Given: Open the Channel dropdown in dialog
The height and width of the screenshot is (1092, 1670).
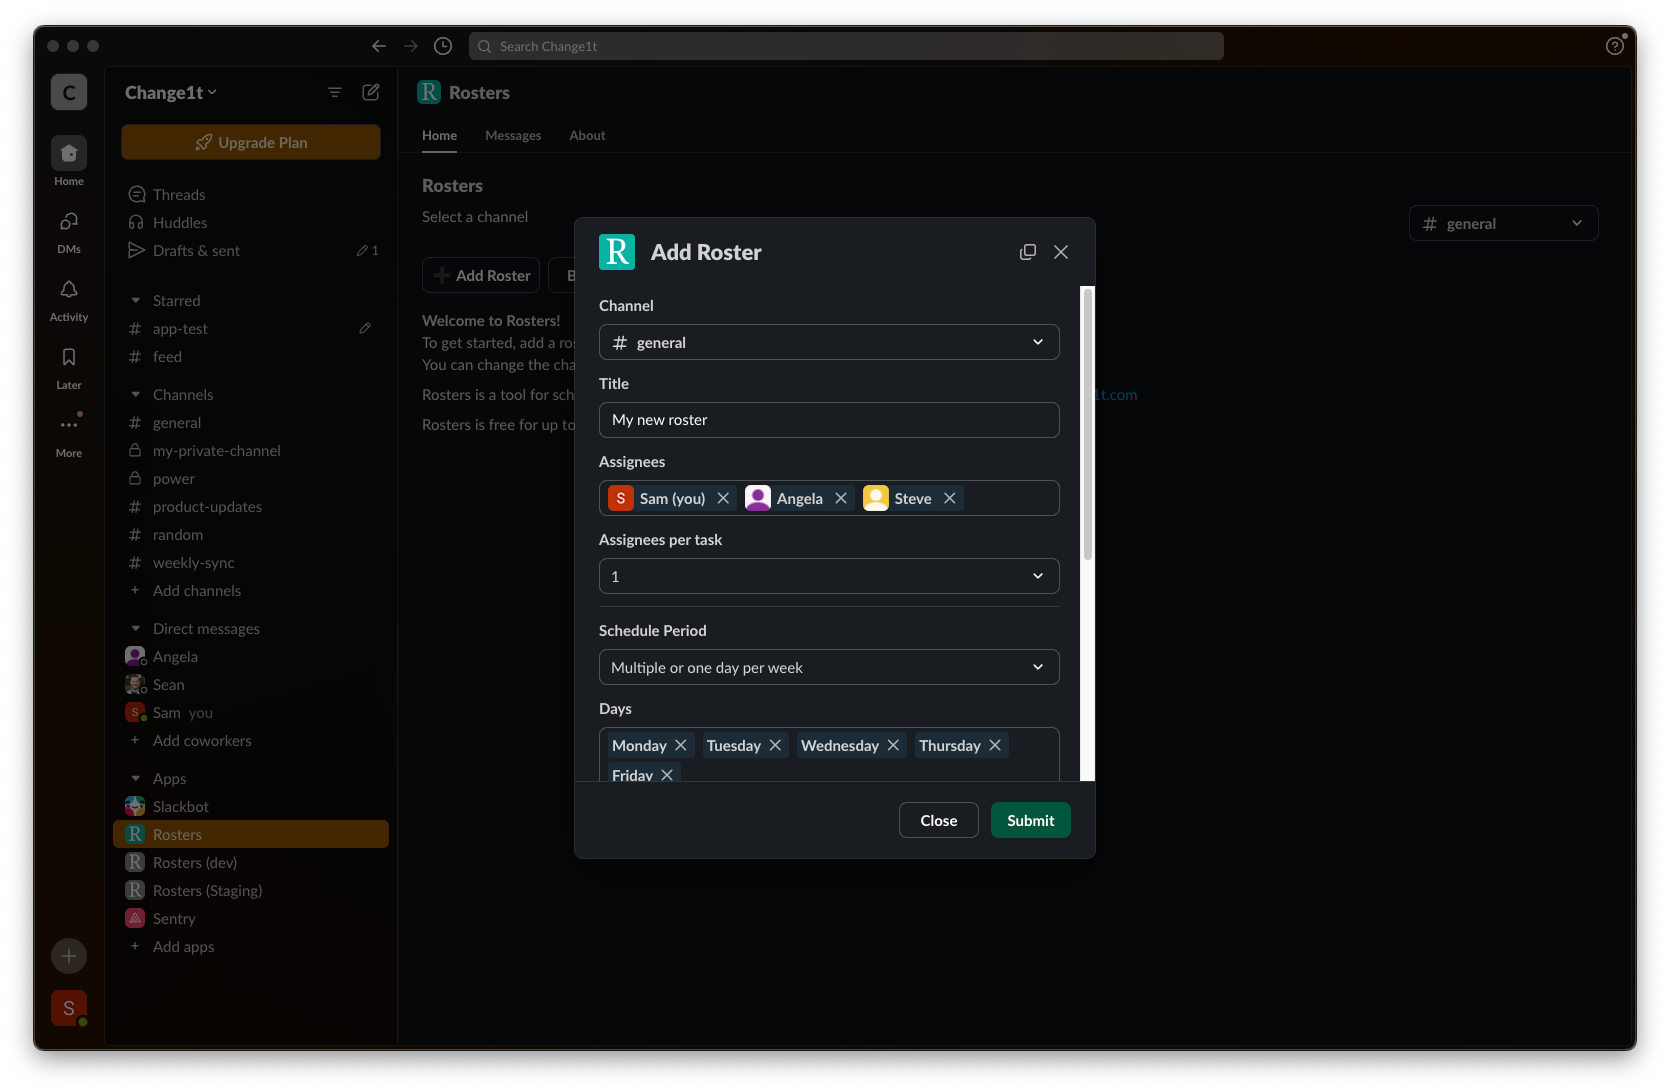Looking at the screenshot, I should (x=829, y=342).
